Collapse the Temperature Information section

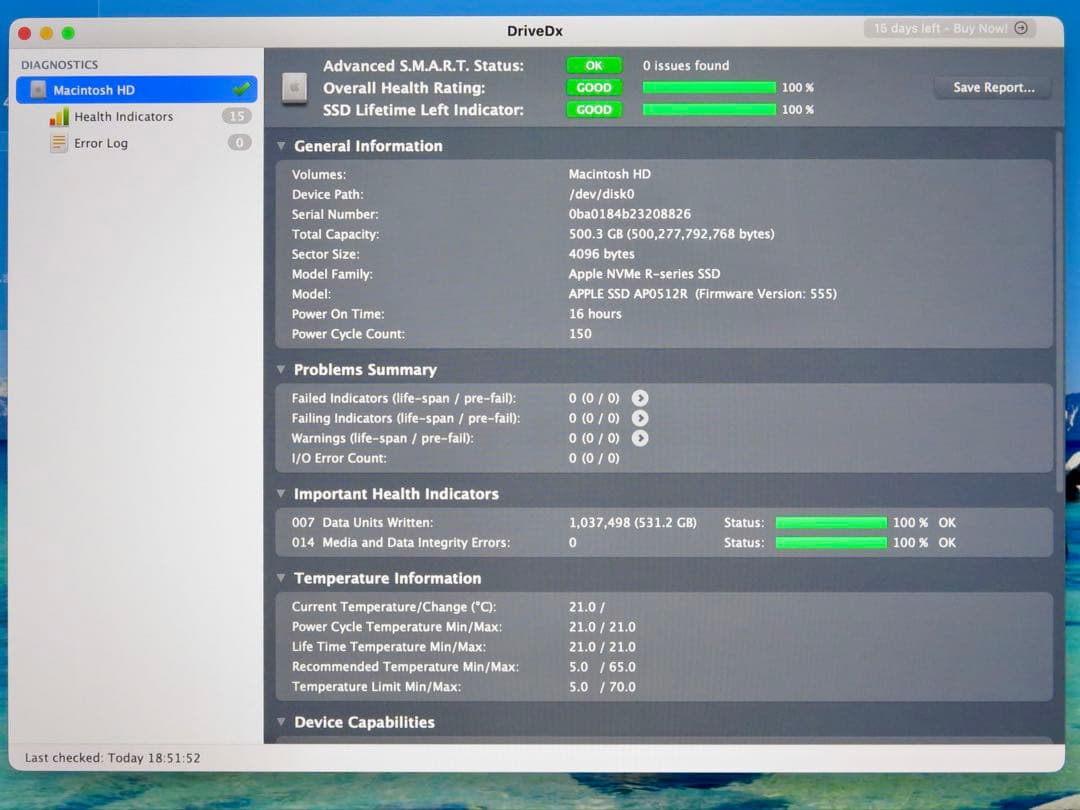pos(281,578)
